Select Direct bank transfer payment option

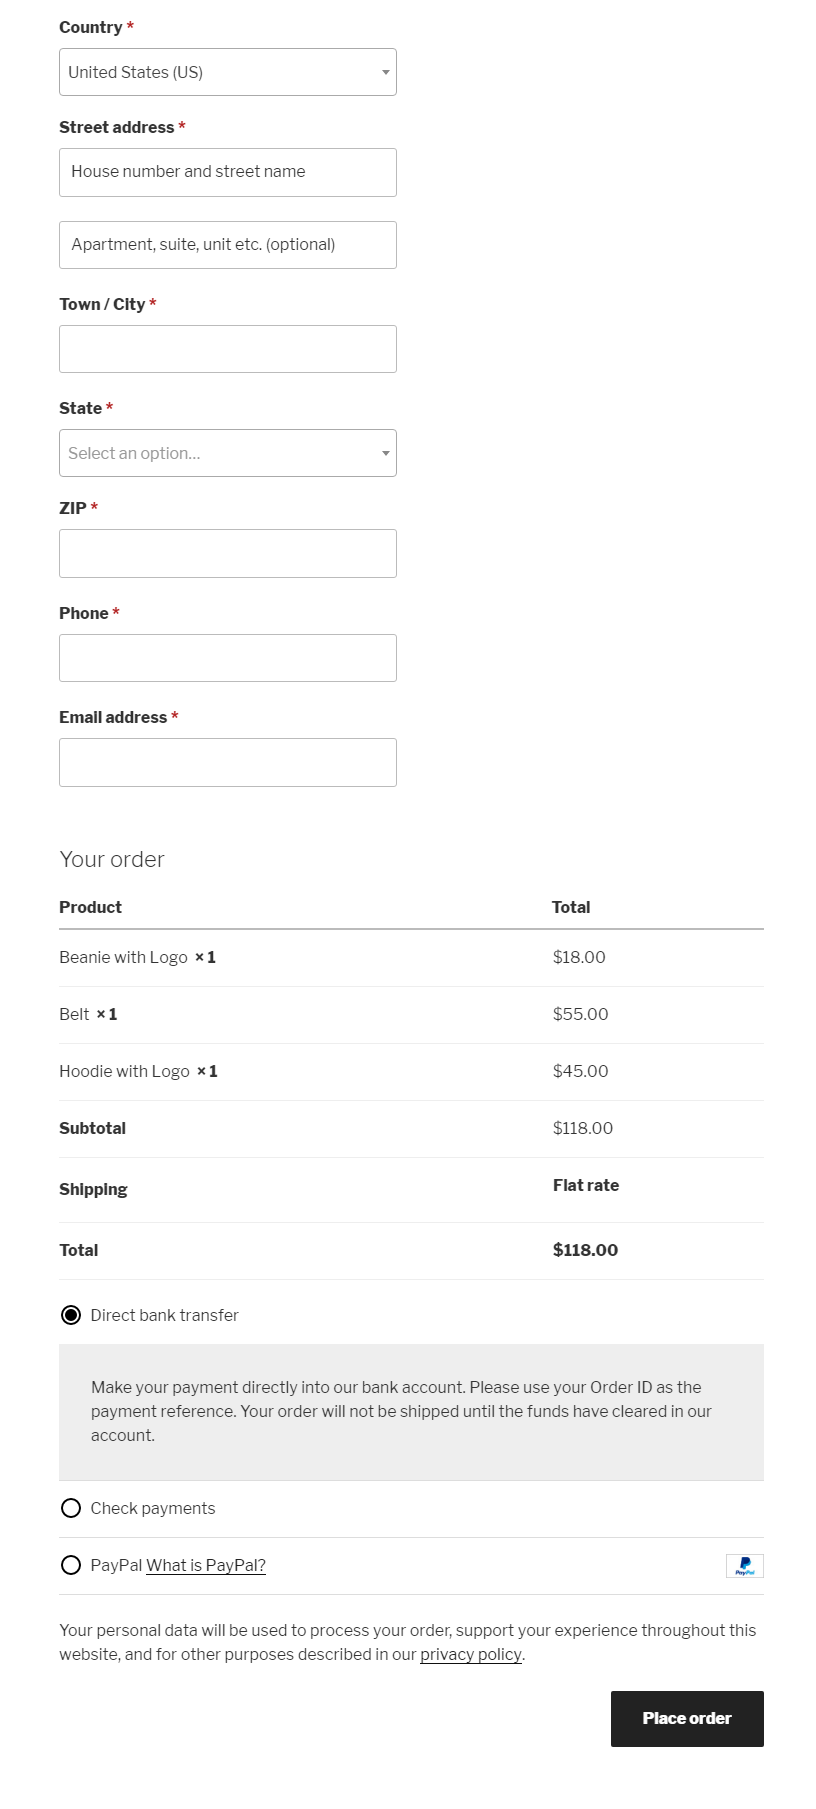71,1315
